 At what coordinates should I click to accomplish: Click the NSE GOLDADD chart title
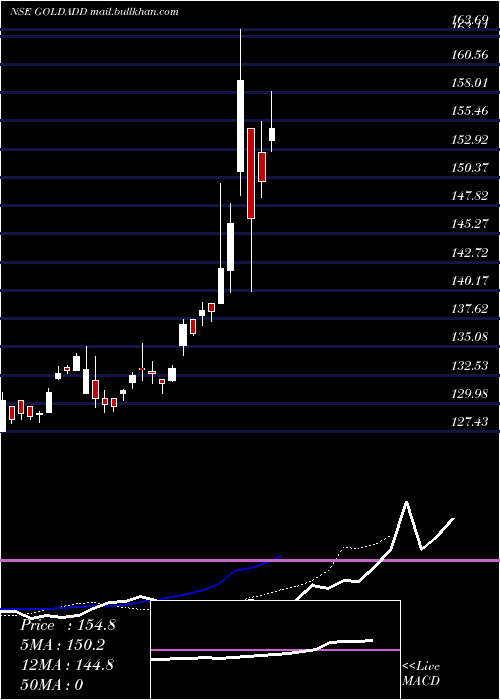94,12
